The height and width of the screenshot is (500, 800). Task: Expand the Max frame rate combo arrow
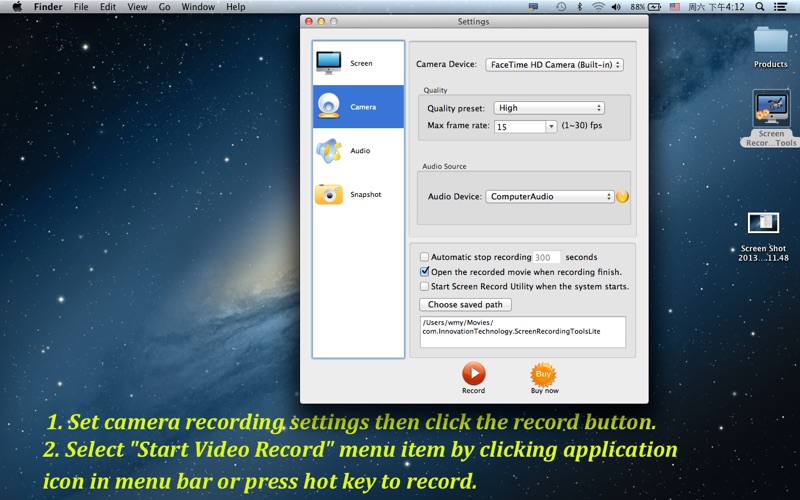[x=551, y=127]
